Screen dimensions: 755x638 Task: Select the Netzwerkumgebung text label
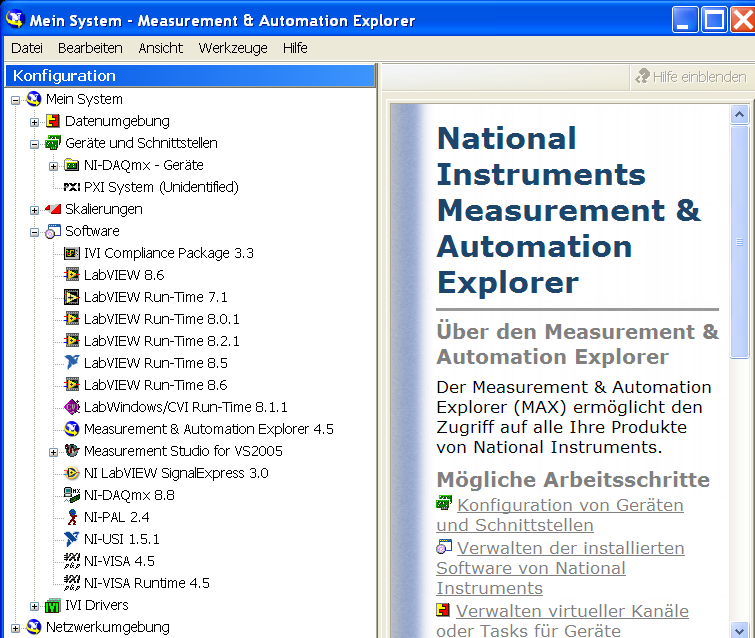click(108, 627)
